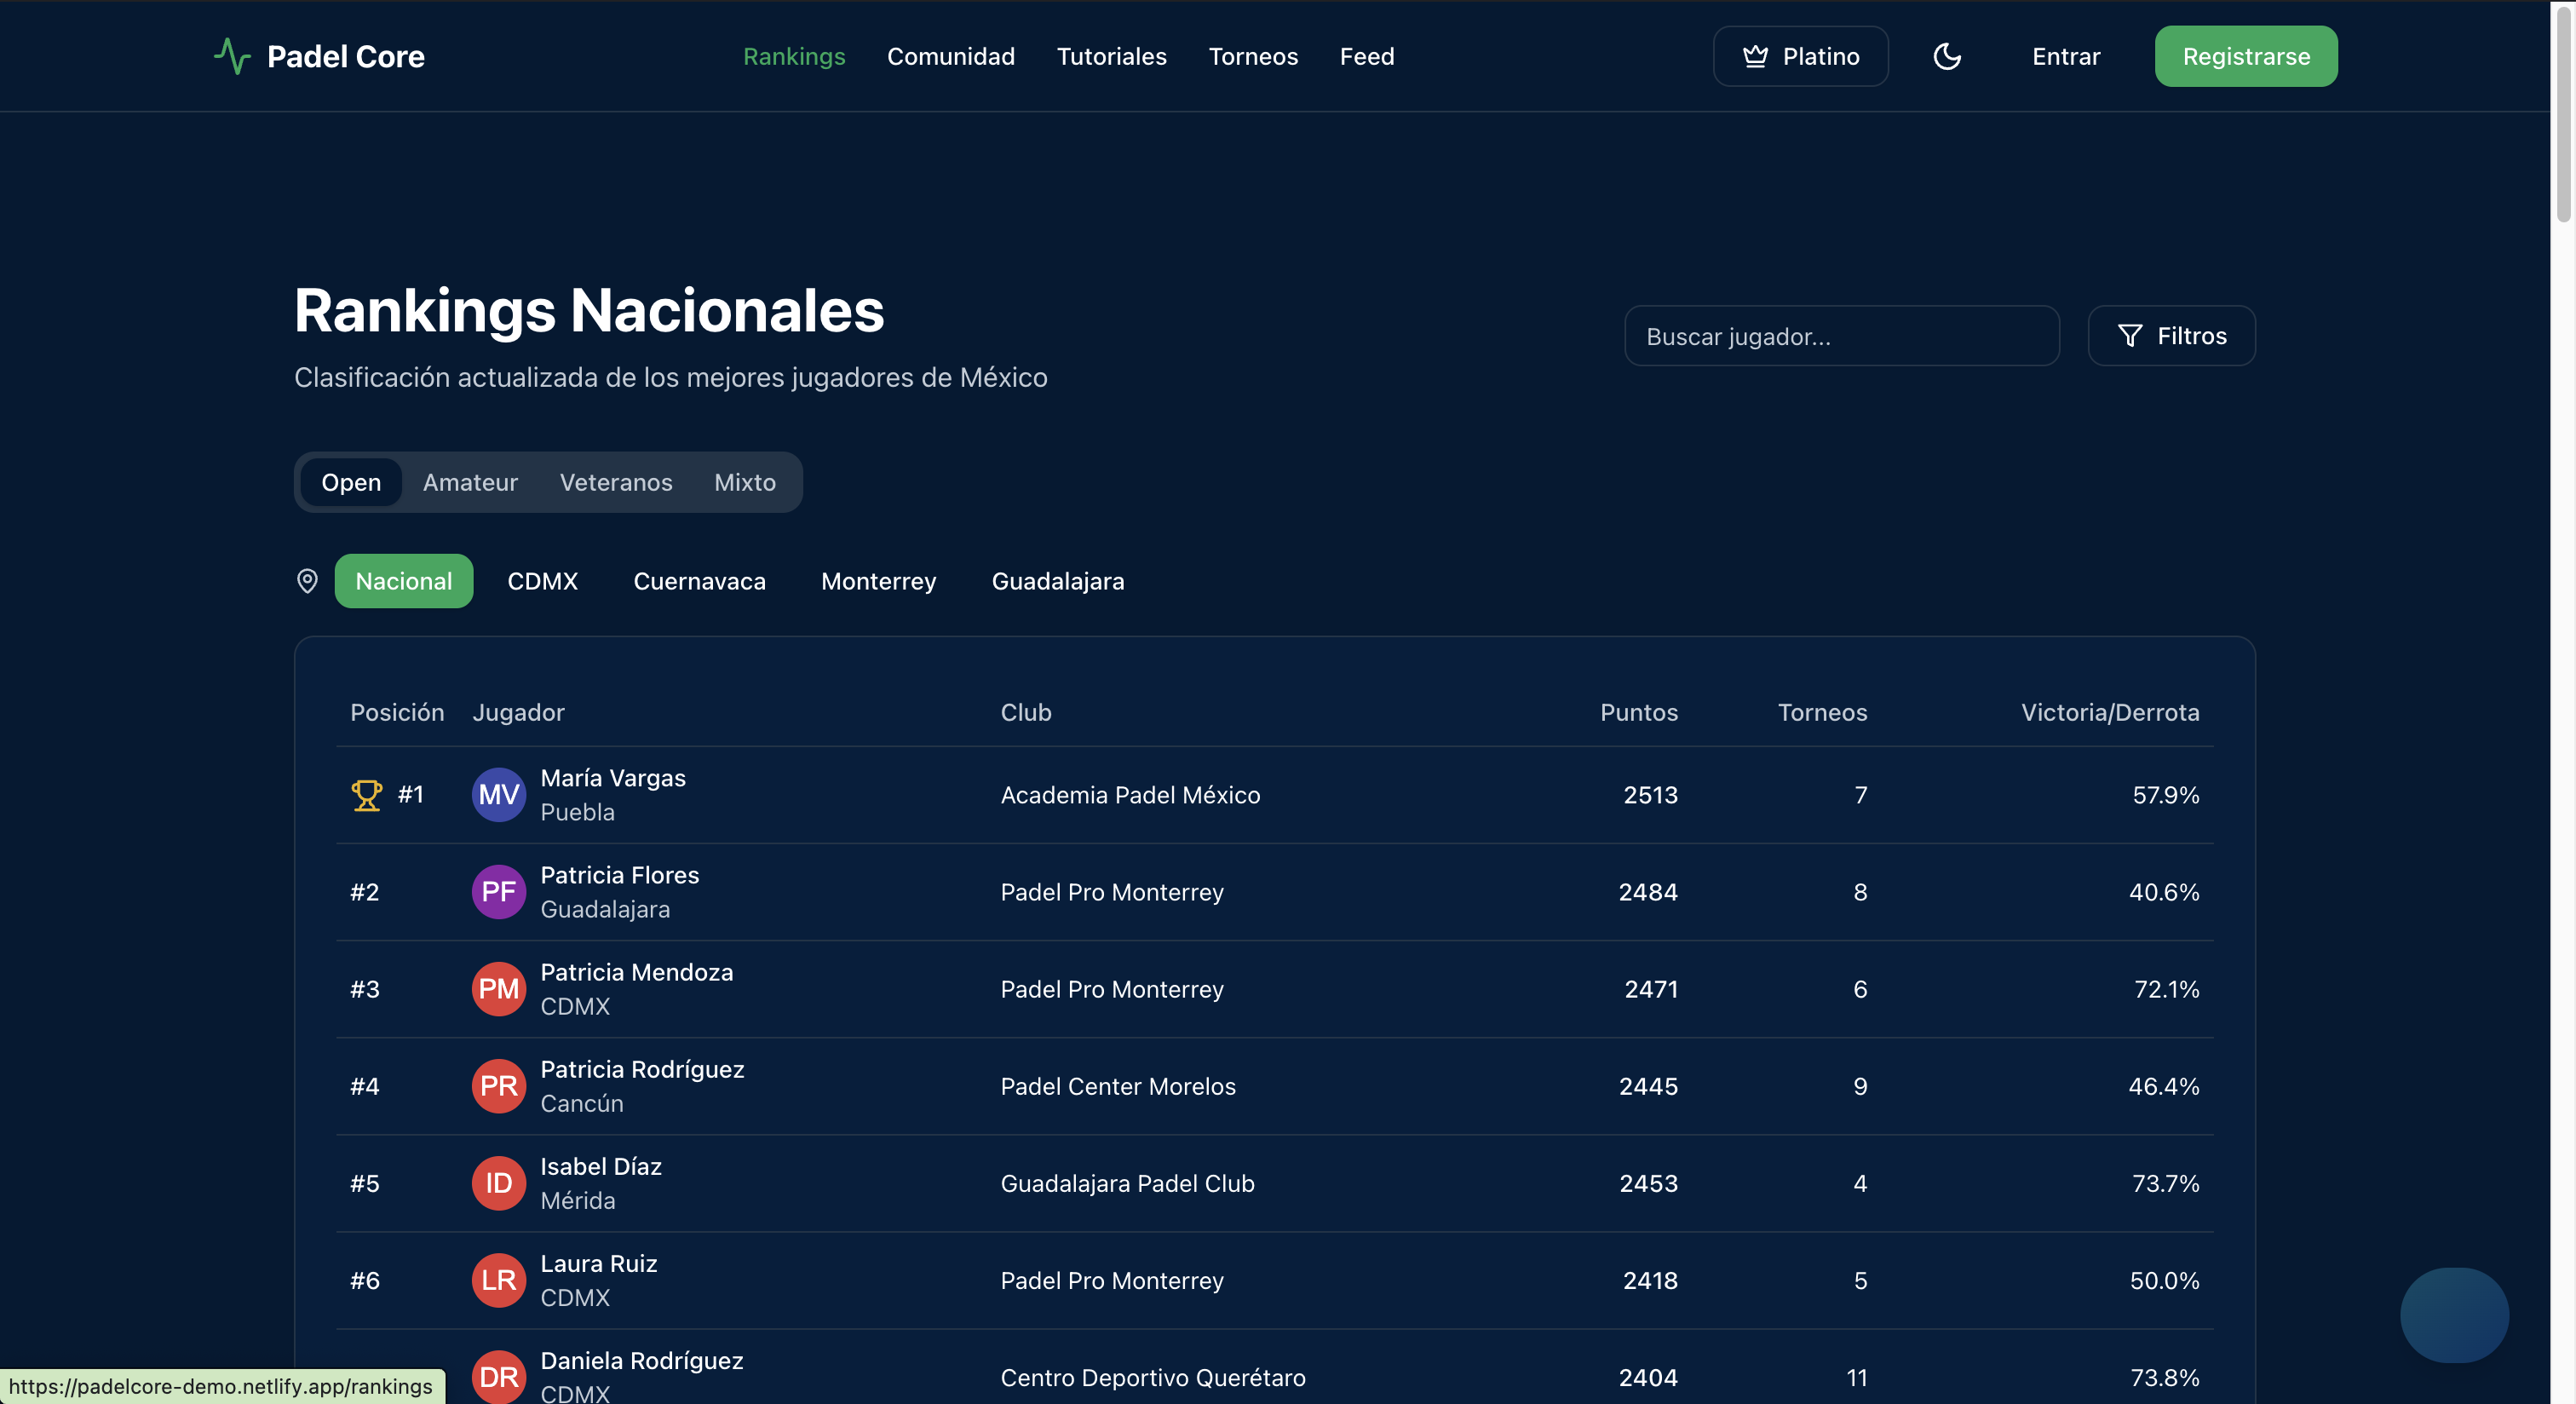
Task: Click the Padel Core logo icon
Action: click(x=232, y=56)
